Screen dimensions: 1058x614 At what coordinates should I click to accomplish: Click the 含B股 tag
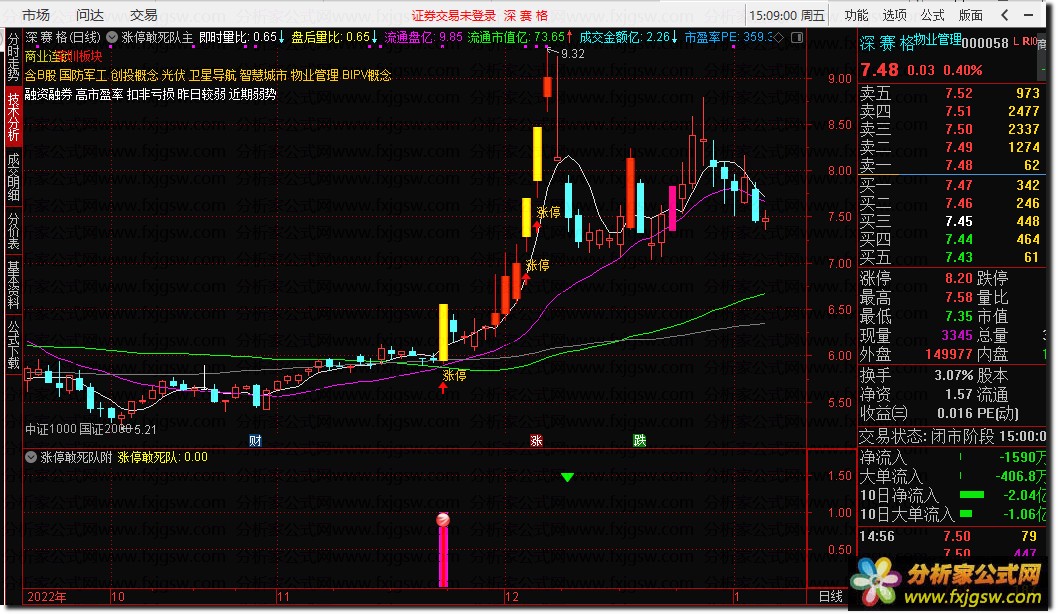pos(40,75)
